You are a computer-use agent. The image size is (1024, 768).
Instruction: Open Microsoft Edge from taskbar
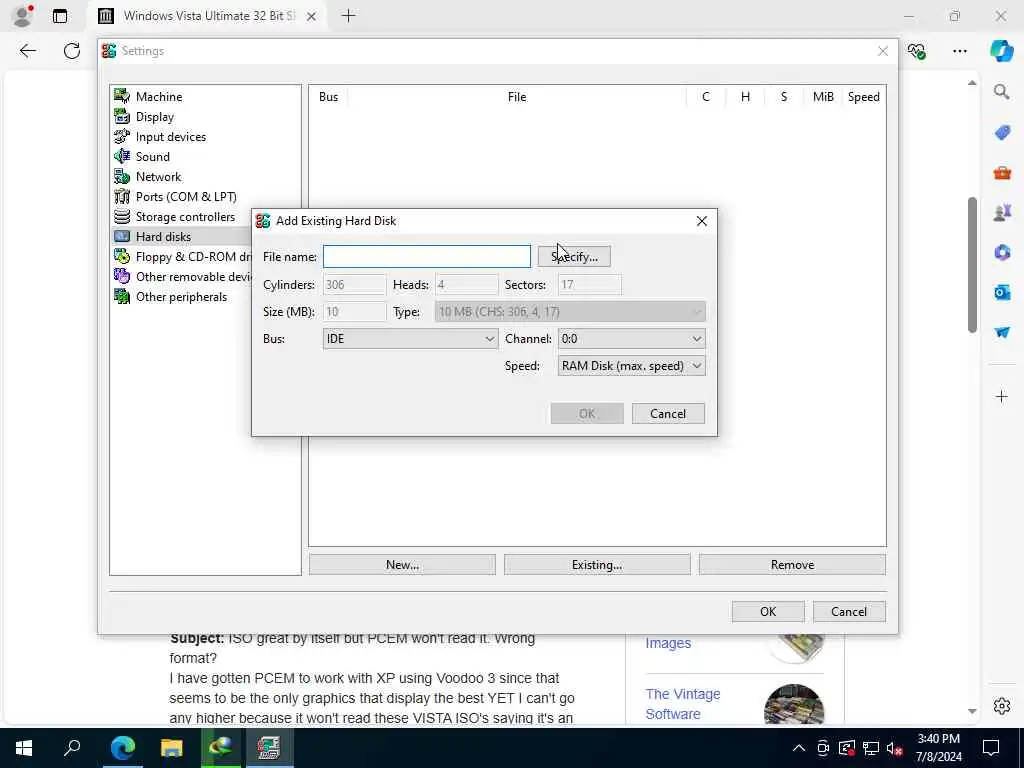coord(123,748)
